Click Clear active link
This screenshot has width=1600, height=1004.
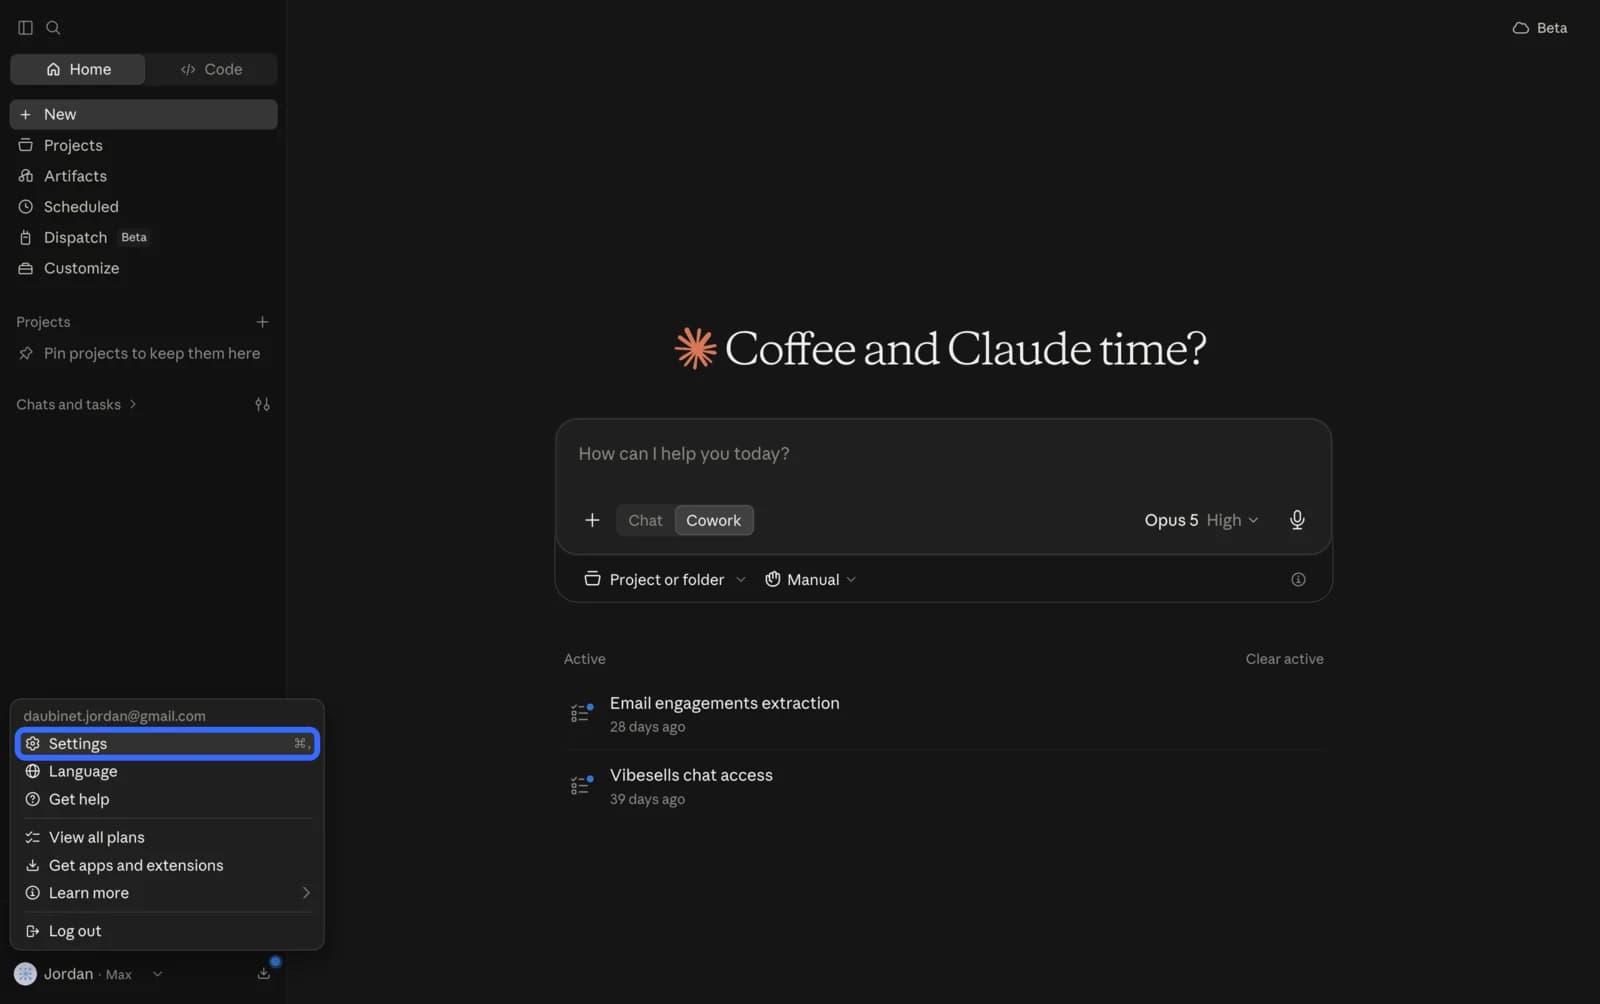click(x=1284, y=659)
